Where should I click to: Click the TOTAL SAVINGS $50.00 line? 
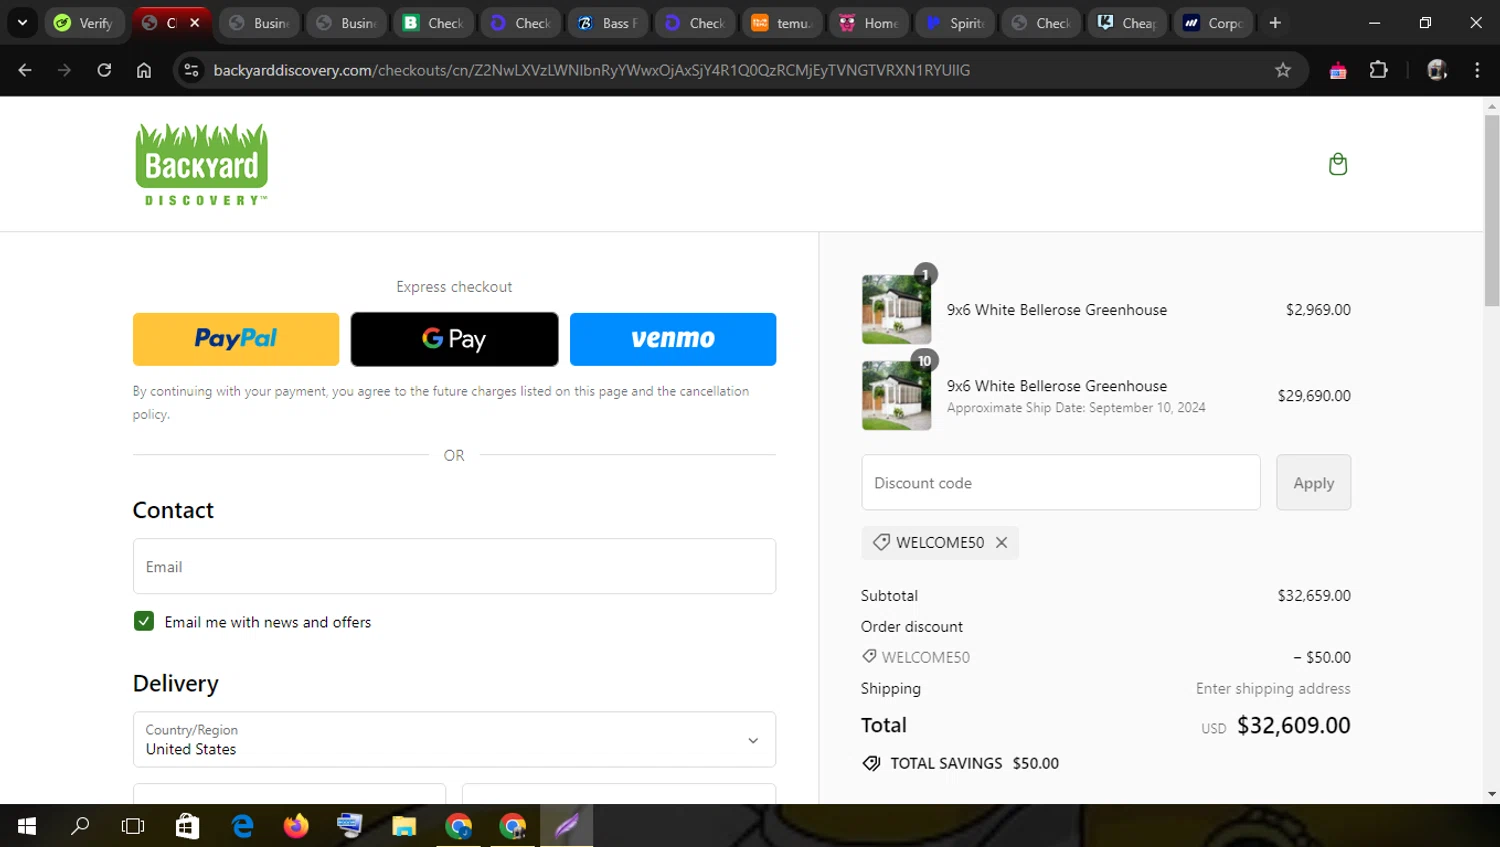tap(960, 763)
